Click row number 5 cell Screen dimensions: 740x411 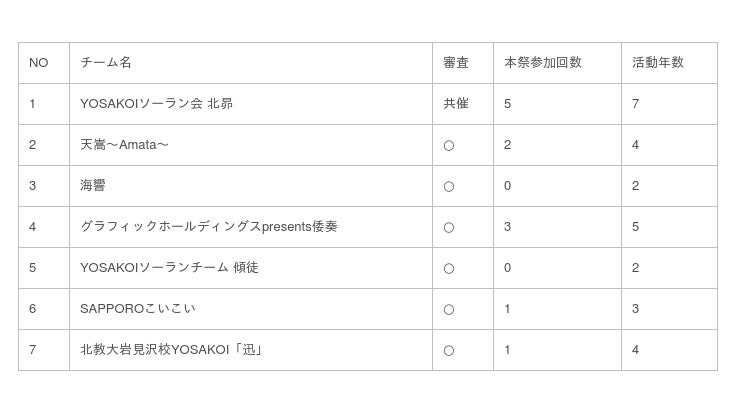pos(33,268)
